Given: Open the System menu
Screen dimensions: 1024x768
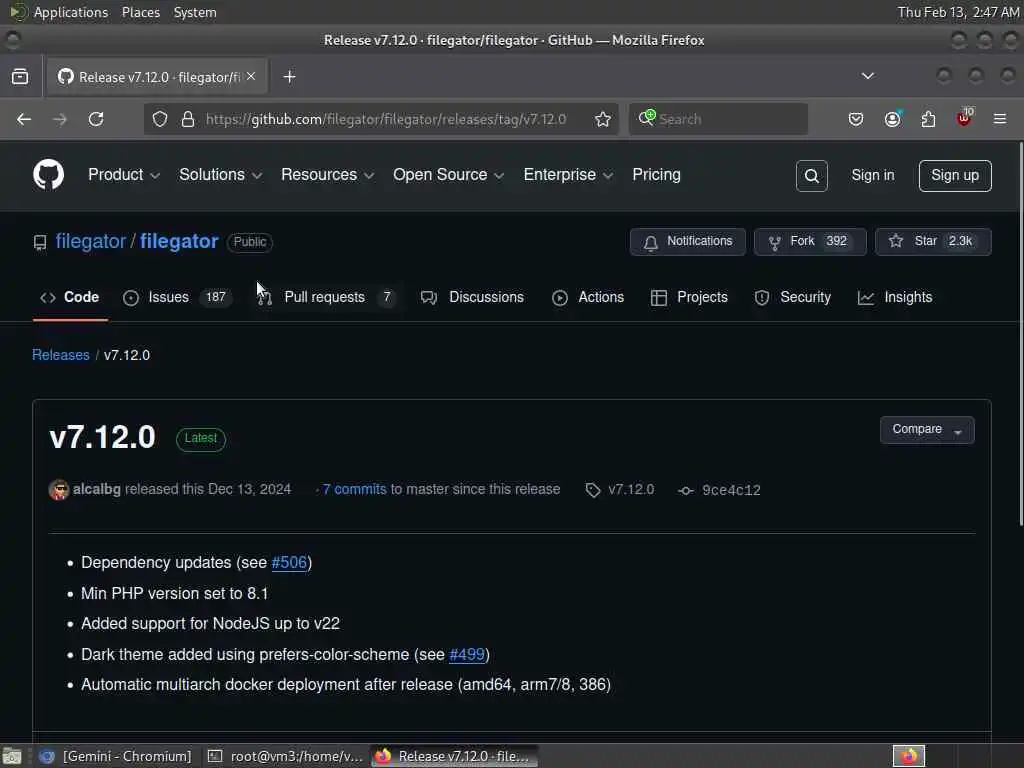Looking at the screenshot, I should click(195, 12).
